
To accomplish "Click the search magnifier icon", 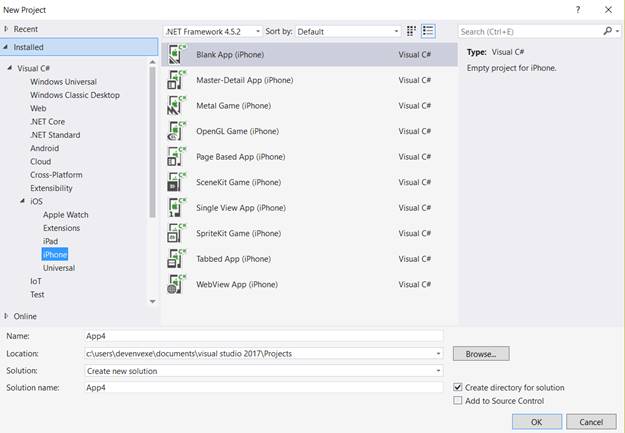I will [x=608, y=31].
